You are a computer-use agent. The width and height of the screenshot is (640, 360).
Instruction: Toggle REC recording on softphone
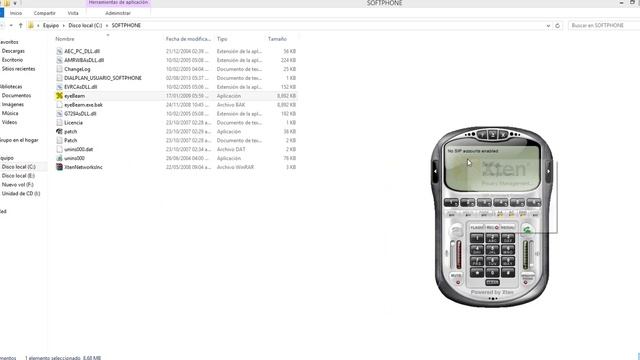coord(492,227)
